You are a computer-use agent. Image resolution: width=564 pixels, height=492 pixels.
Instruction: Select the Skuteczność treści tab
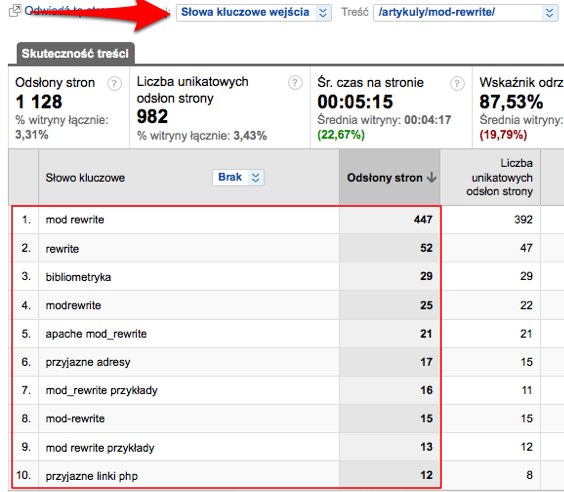pos(75,54)
